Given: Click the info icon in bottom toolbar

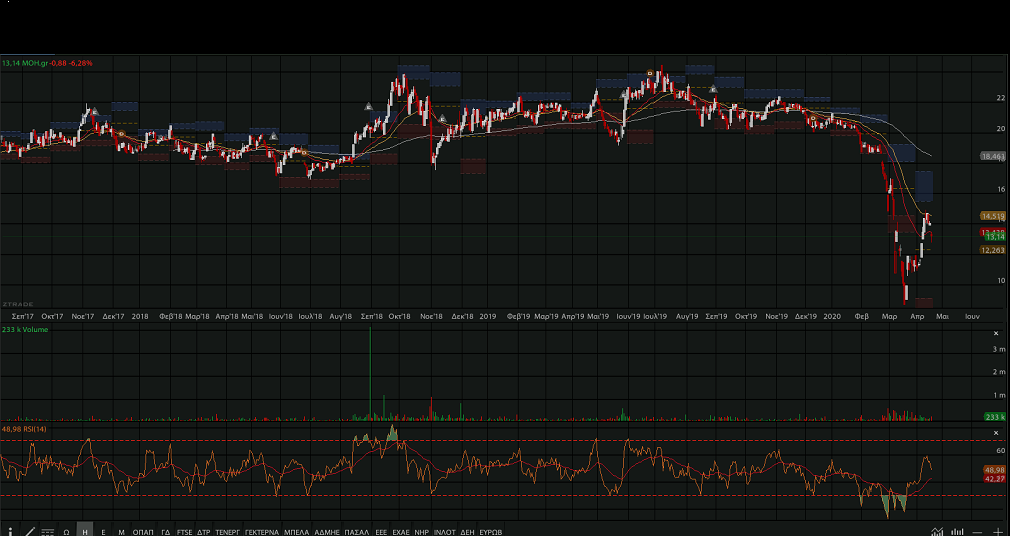Looking at the screenshot, I should 11,531.
